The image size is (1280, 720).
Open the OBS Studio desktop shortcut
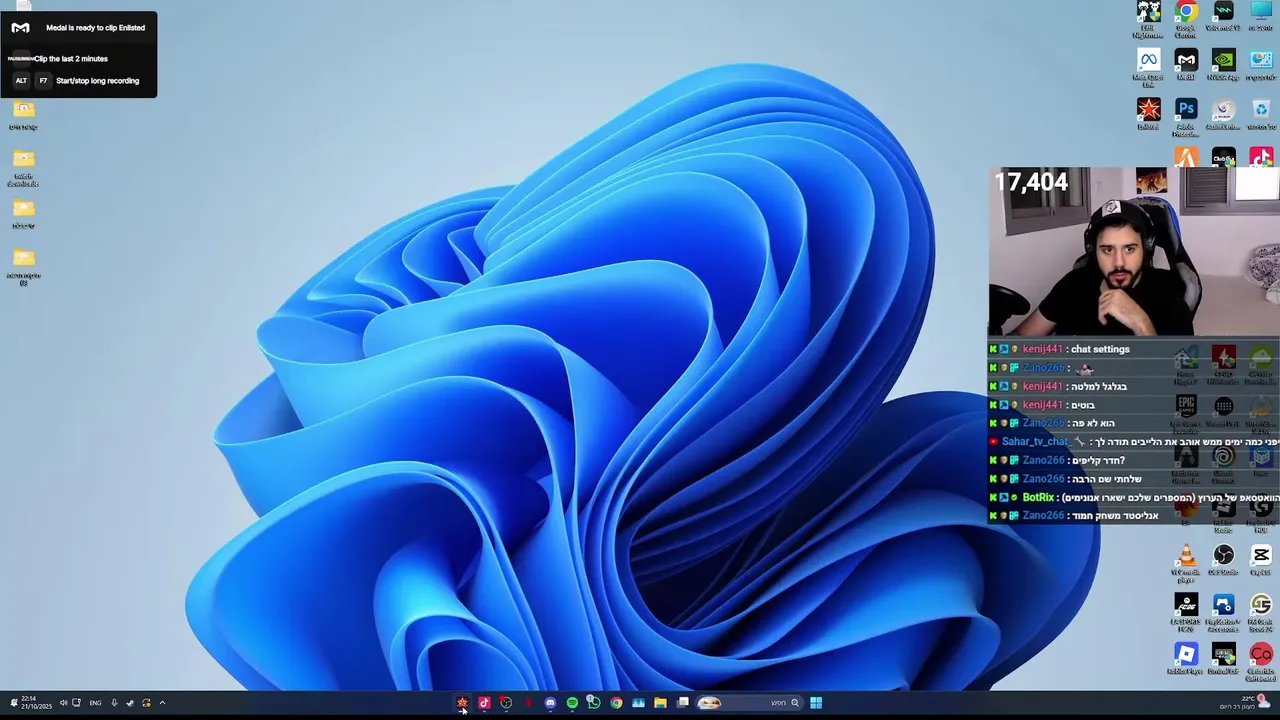coord(1224,559)
